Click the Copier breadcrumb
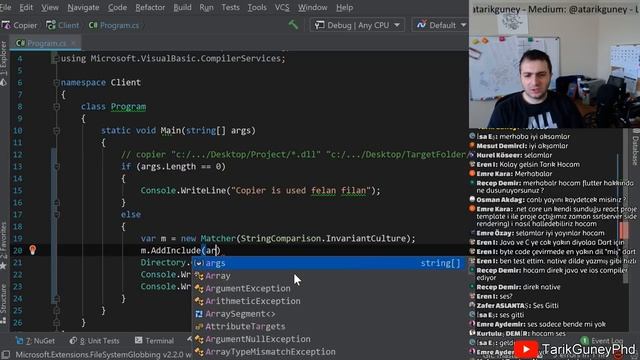The image size is (640, 360). [20, 25]
